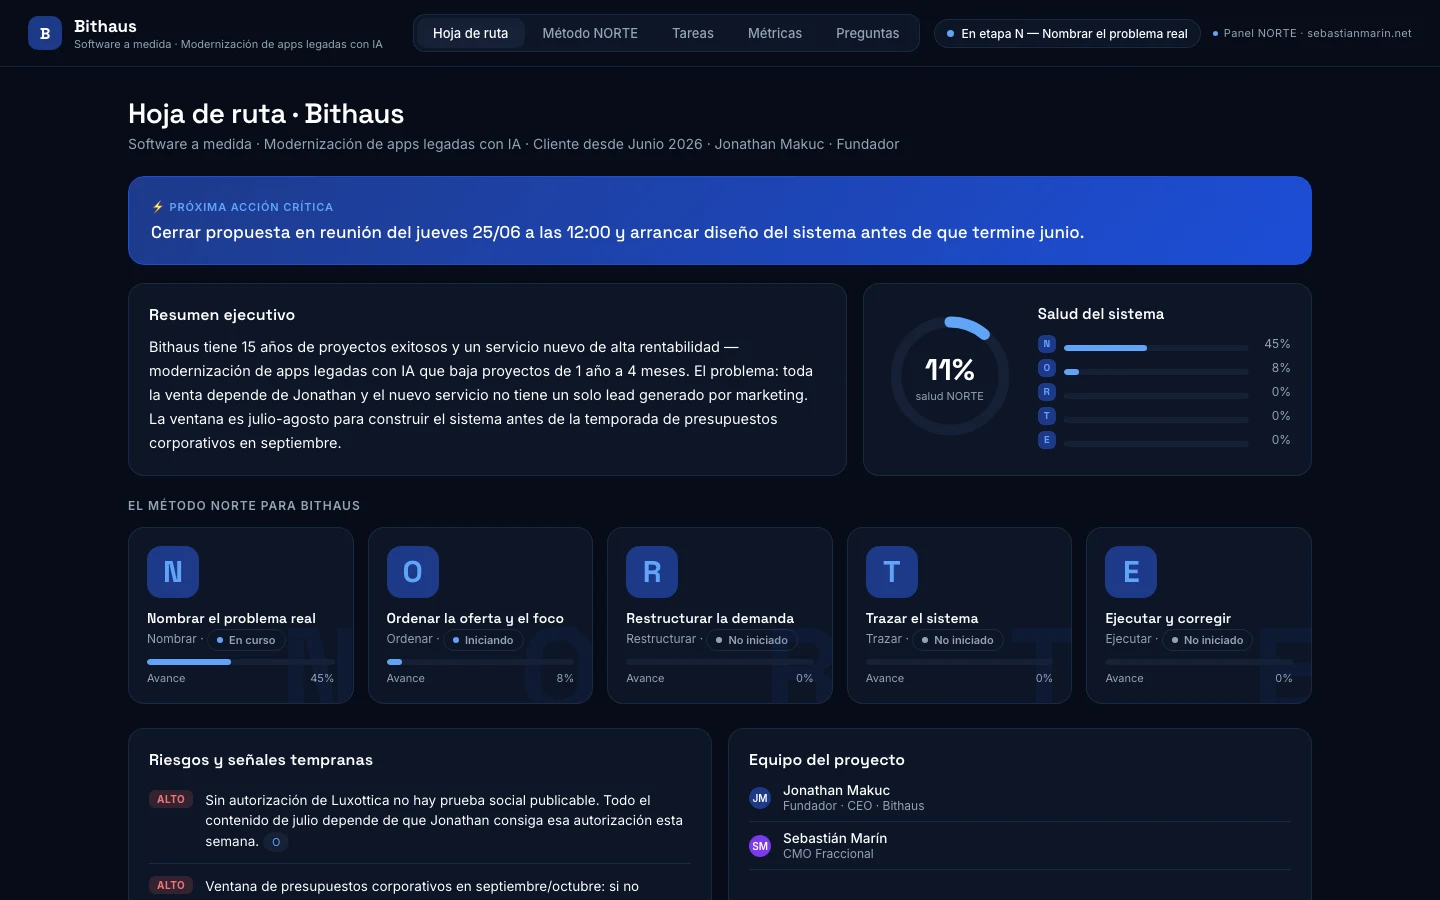Open 'Ordenar la oferta y el foco' title
Screen dimensions: 1440x900
(x=475, y=618)
